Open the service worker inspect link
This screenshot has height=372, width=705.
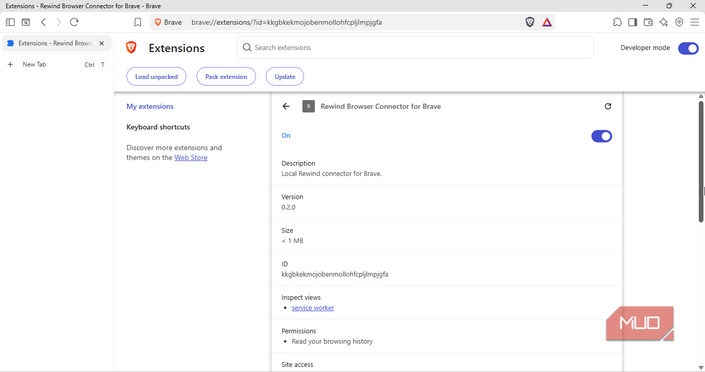[313, 308]
